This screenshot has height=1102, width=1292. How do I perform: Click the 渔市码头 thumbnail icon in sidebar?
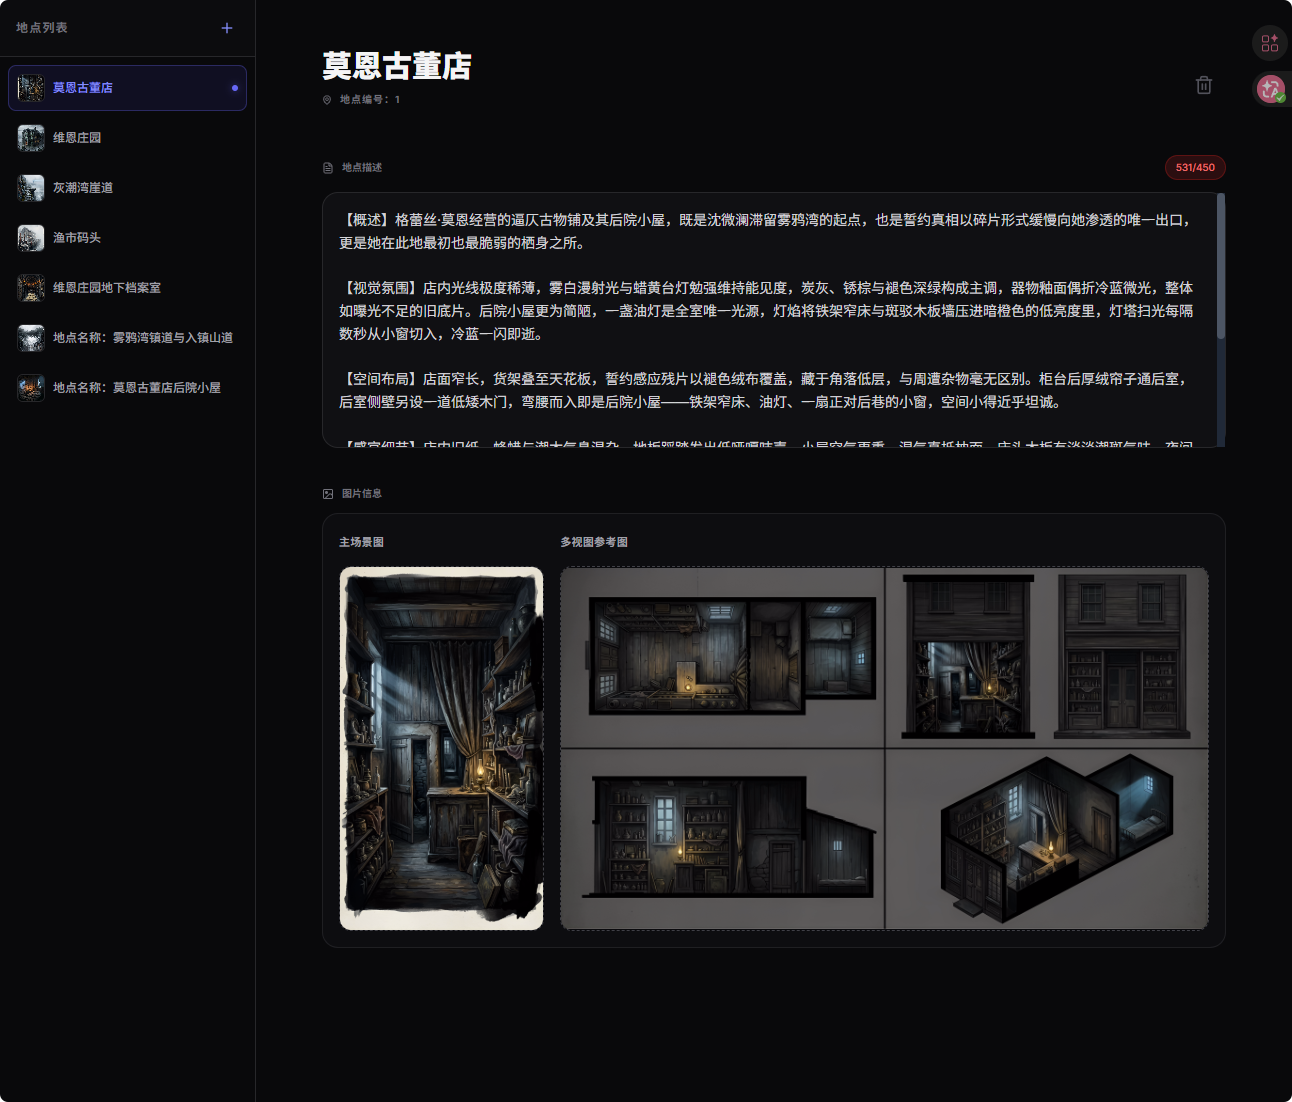[x=31, y=238]
